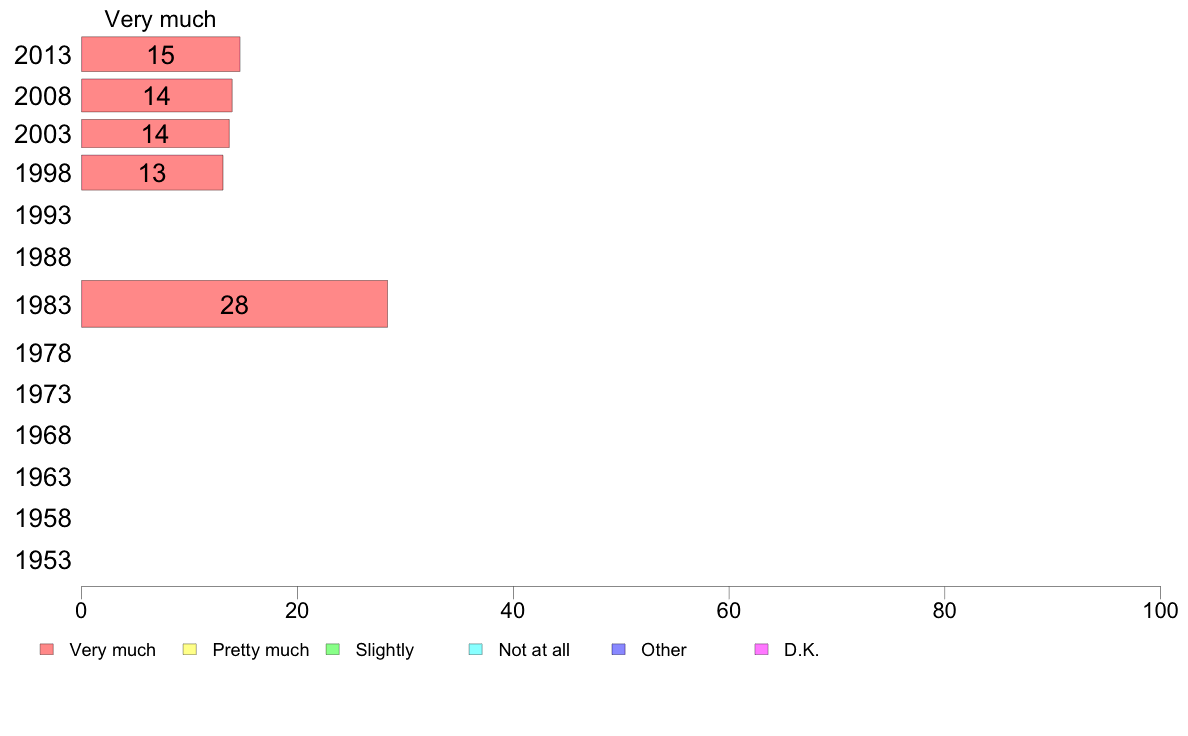Click the cyan Not at all legend swatch
The height and width of the screenshot is (736, 1188).
click(x=476, y=650)
